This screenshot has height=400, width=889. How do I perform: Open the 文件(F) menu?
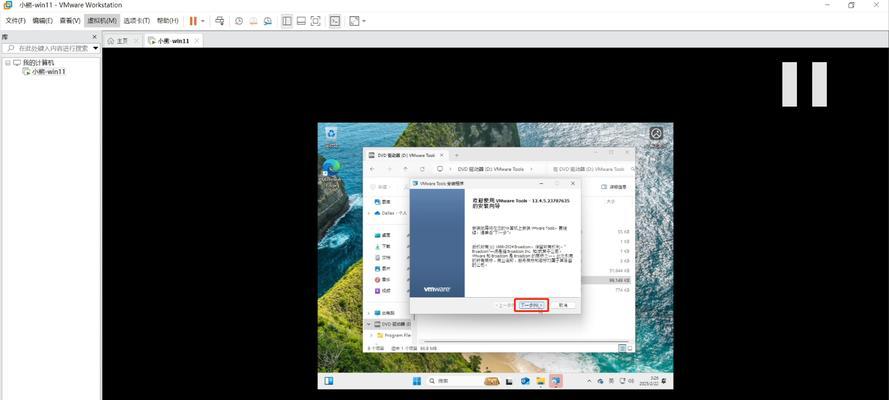(x=15, y=21)
